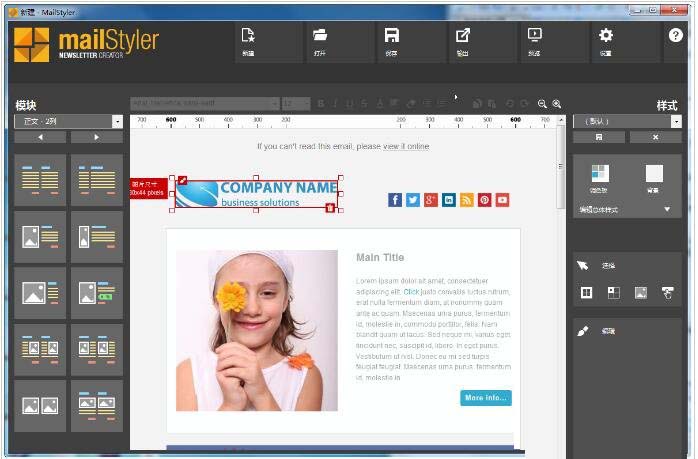Click the 'More info...' button in the email
The height and width of the screenshot is (459, 698).
click(486, 397)
